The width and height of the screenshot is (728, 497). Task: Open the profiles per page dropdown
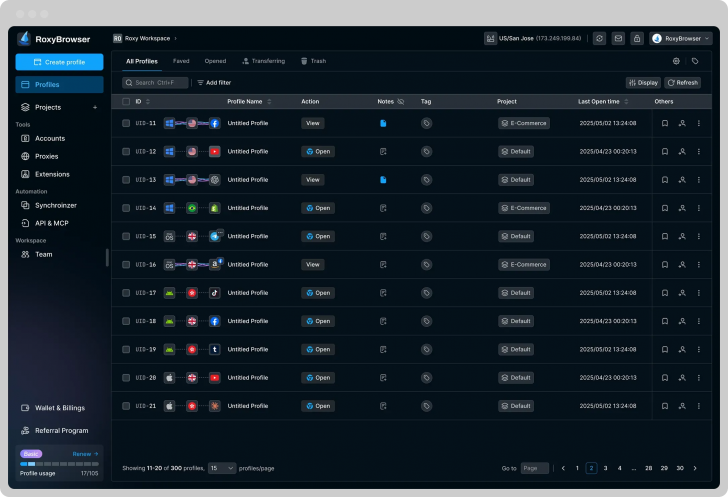click(x=222, y=468)
